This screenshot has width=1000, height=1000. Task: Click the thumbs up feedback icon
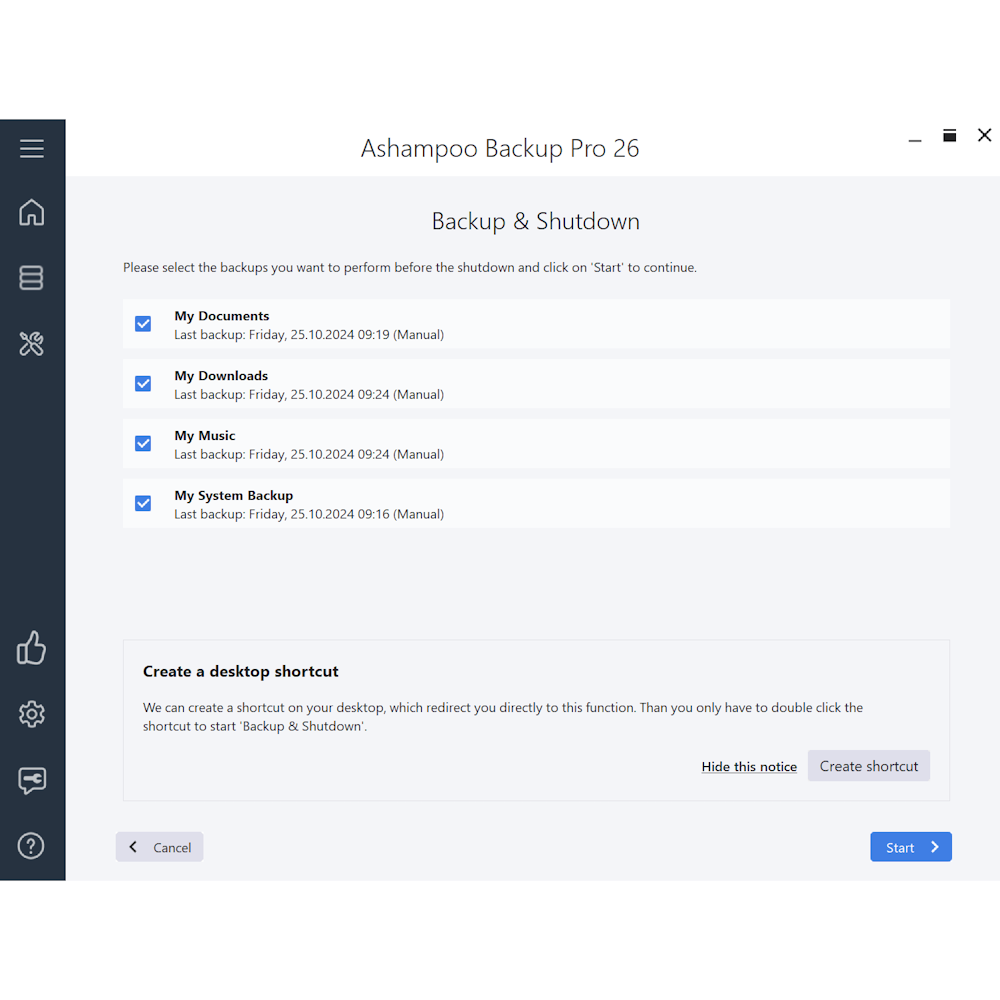tap(32, 648)
